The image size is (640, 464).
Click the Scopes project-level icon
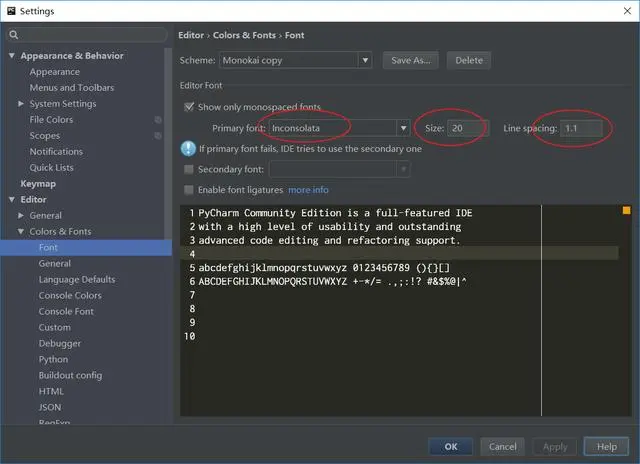click(158, 135)
